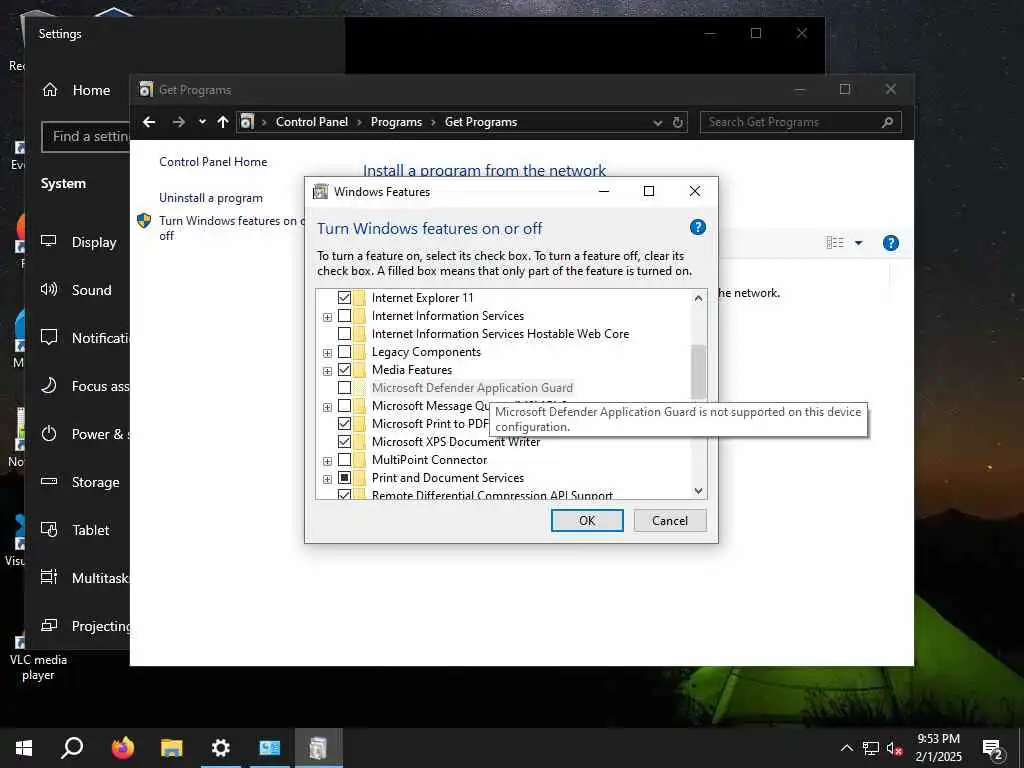The image size is (1024, 768).
Task: Click the features list scroll-down arrow
Action: pyautogui.click(x=698, y=491)
